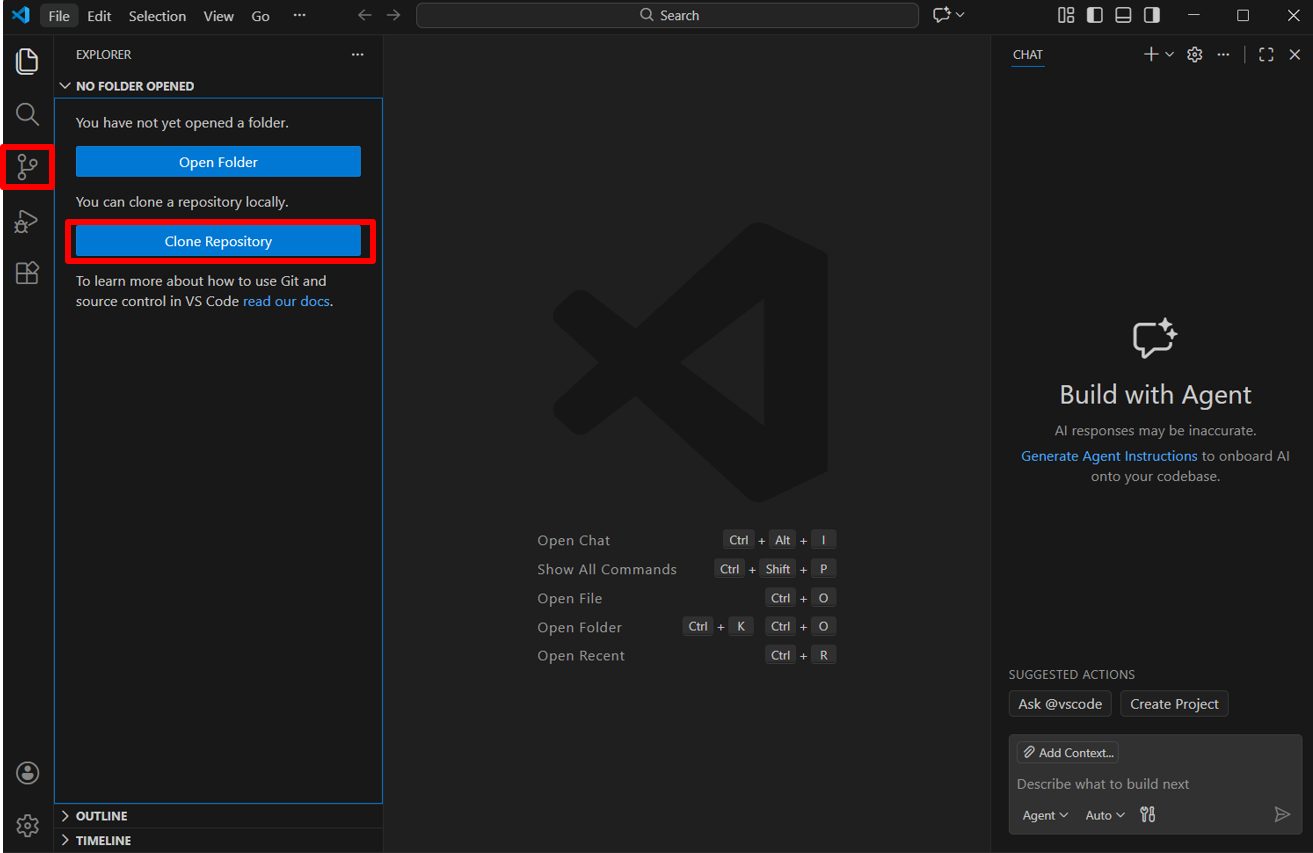Open Explorer Views and More Actions ellipsis

click(x=358, y=55)
